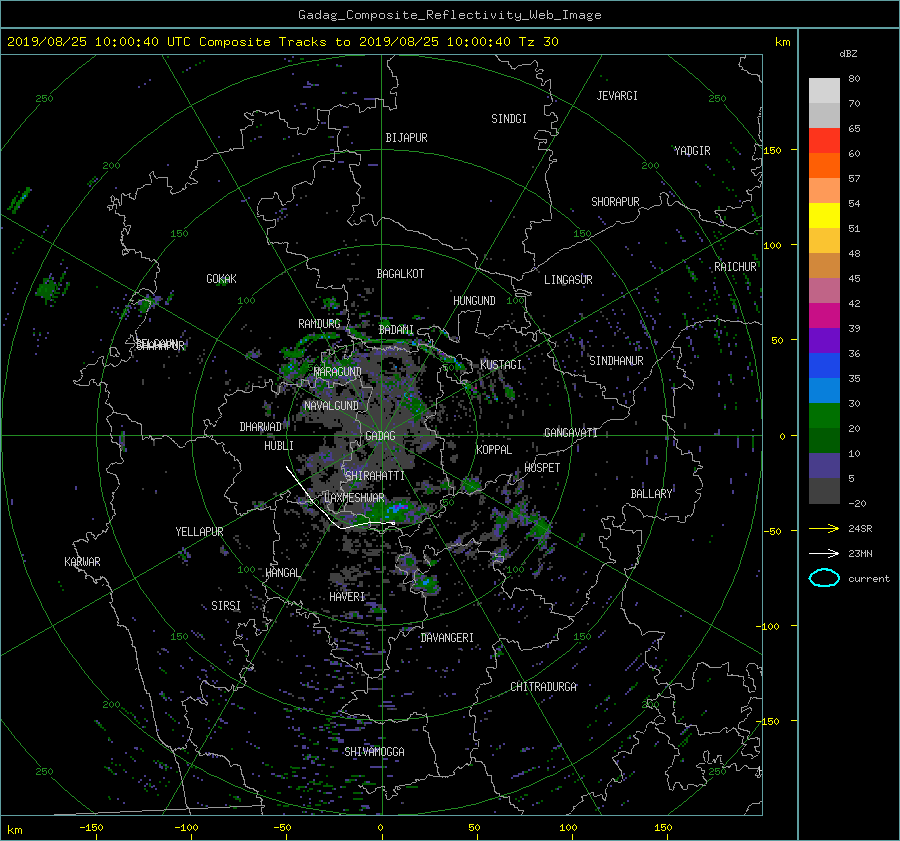The height and width of the screenshot is (841, 900).
Task: Click the NARAGUND city label
Action: pos(338,372)
